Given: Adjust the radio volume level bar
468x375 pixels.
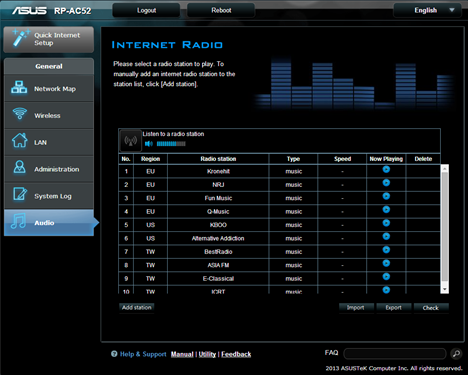Looking at the screenshot, I should [x=171, y=144].
